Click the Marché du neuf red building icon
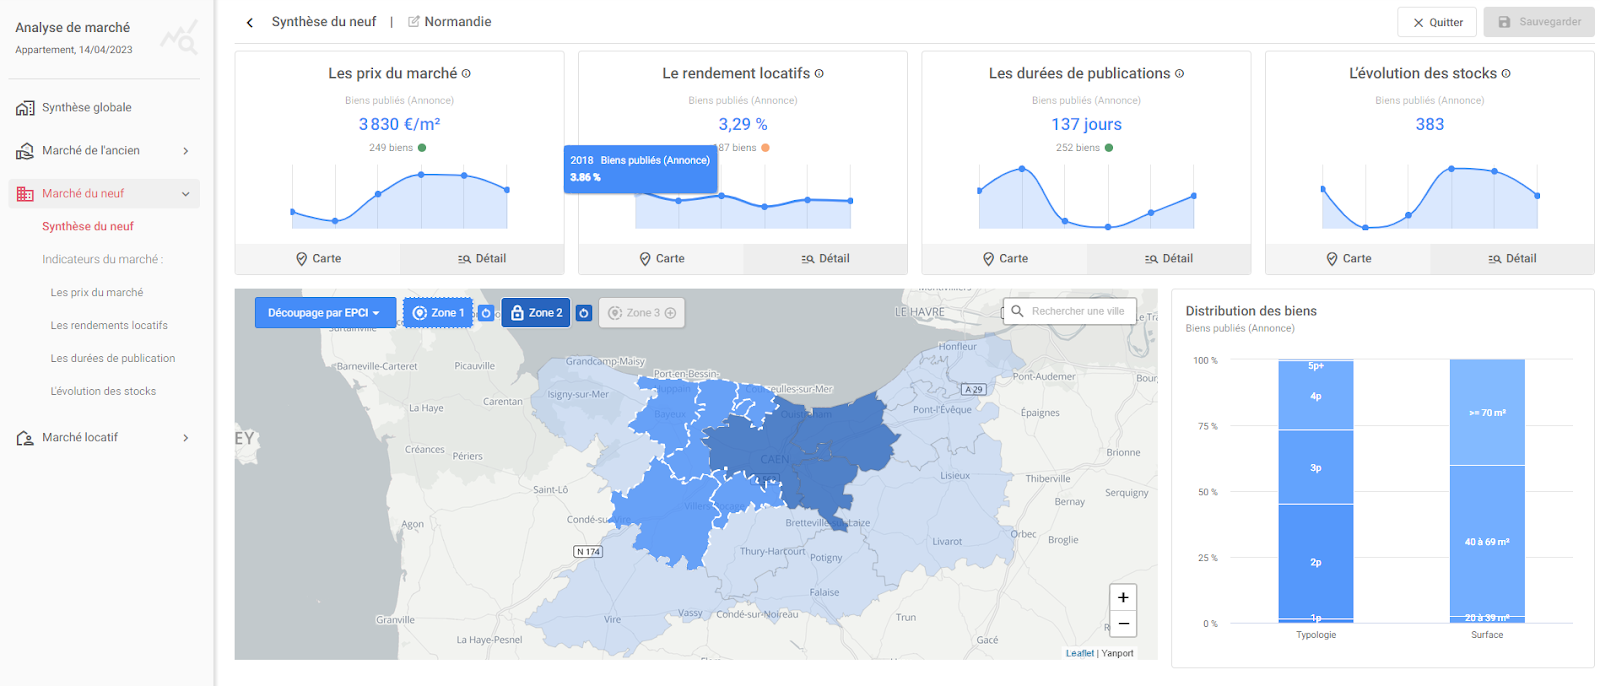This screenshot has height=686, width=1600. tap(25, 194)
